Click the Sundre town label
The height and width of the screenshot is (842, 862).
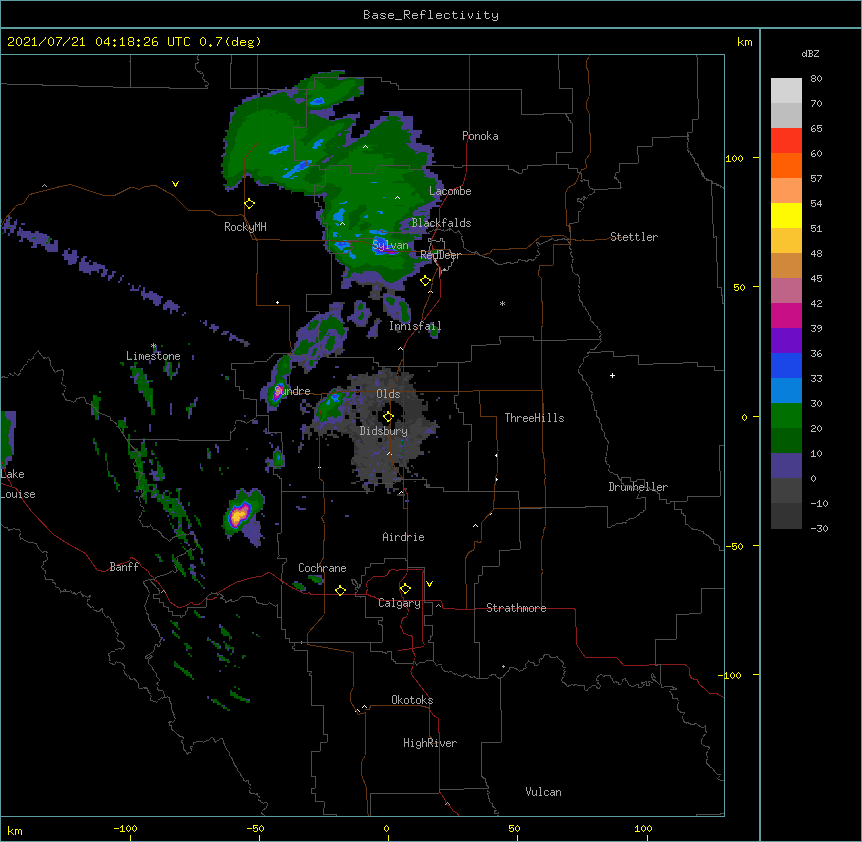(292, 391)
